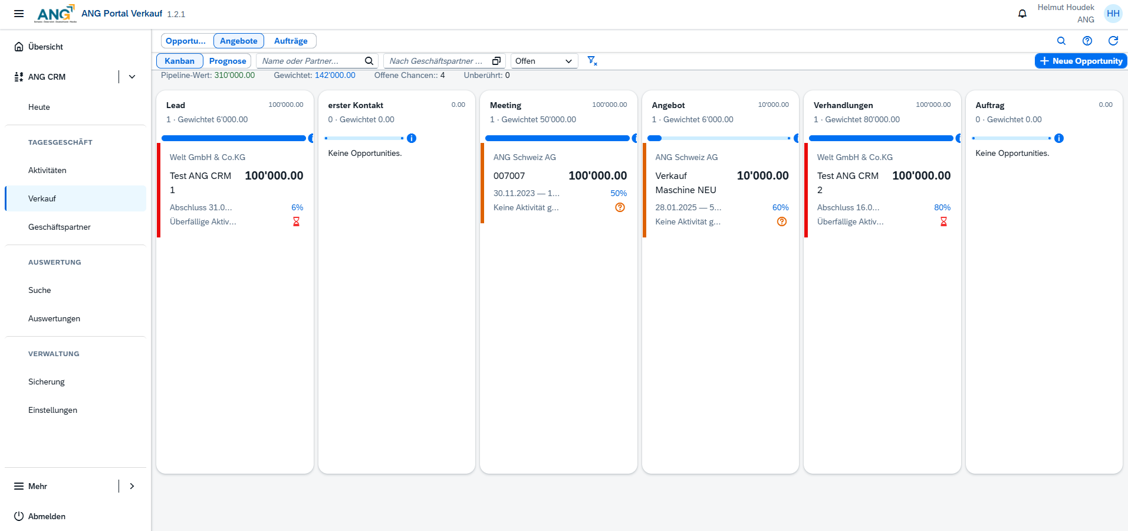This screenshot has width=1128, height=531.
Task: Click Abmelden to log out
Action: (75, 516)
